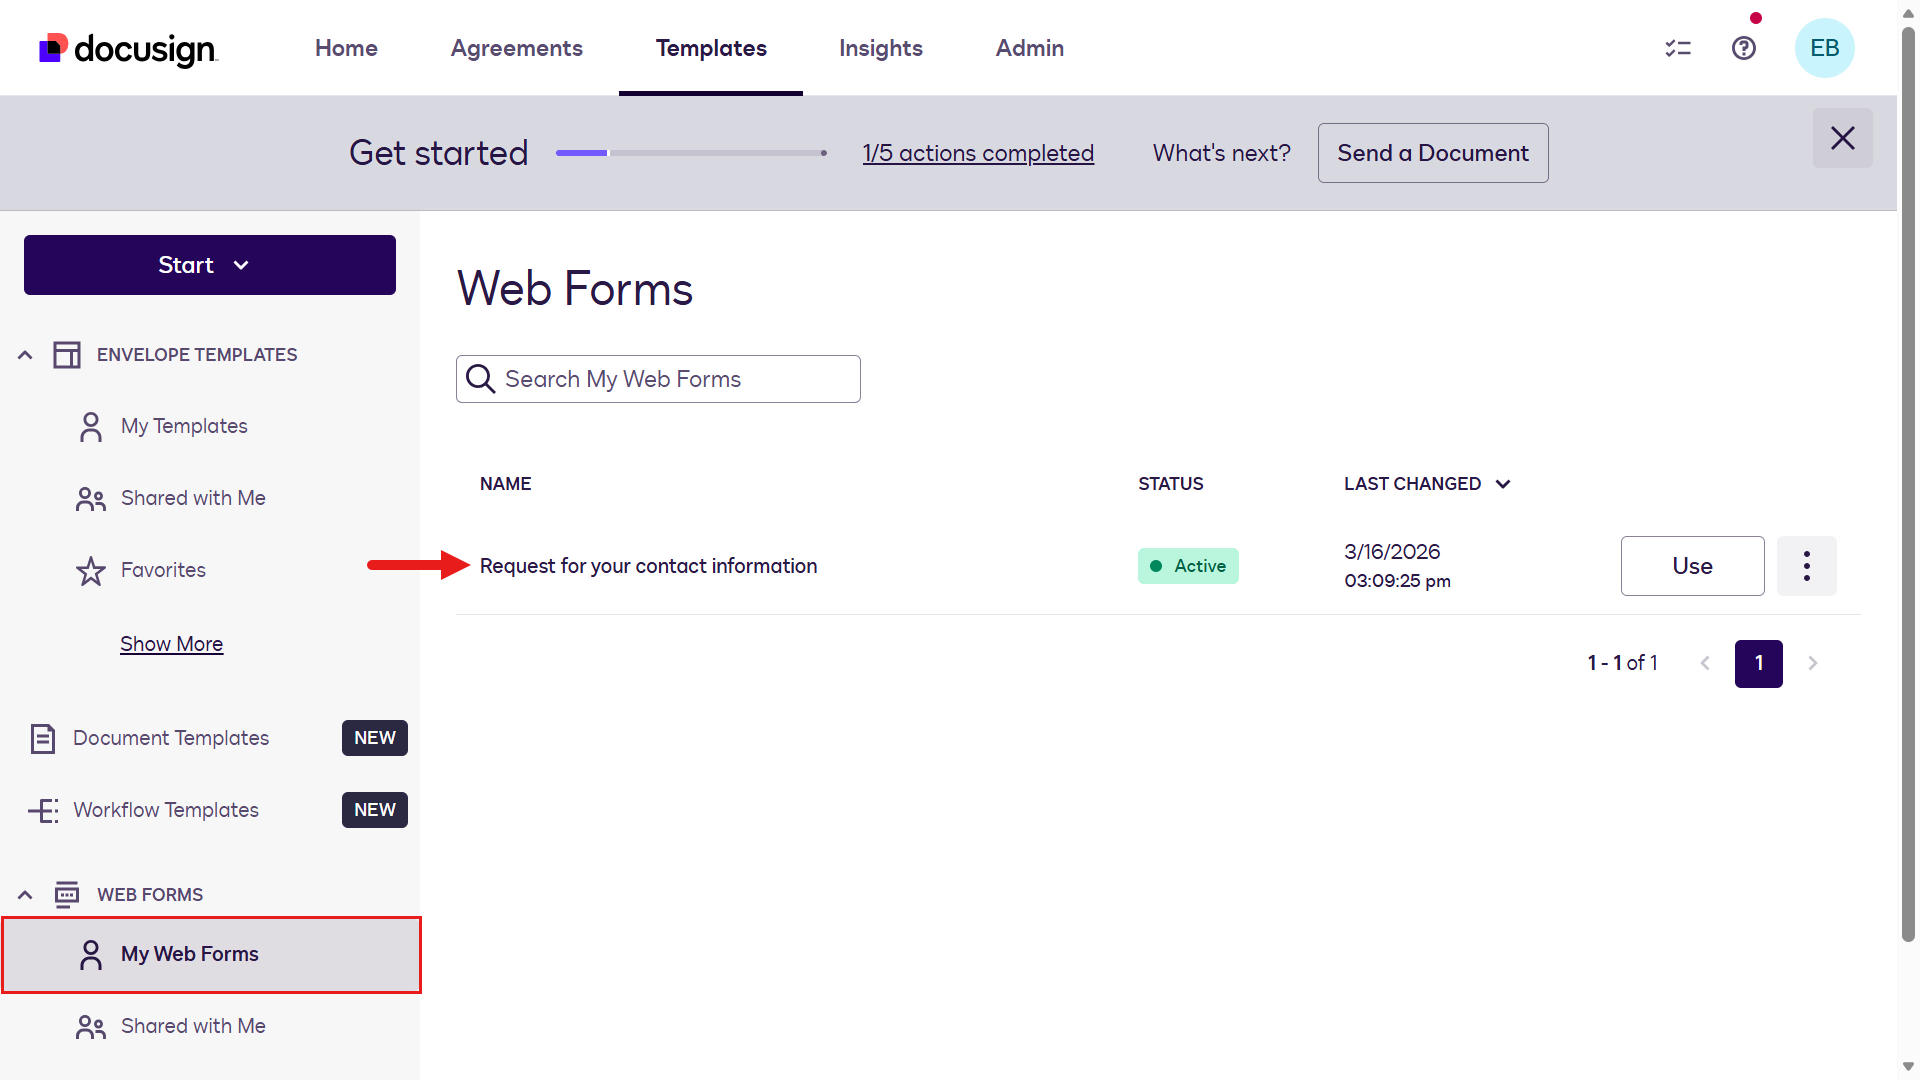Go to previous page arrow

[x=1705, y=663]
